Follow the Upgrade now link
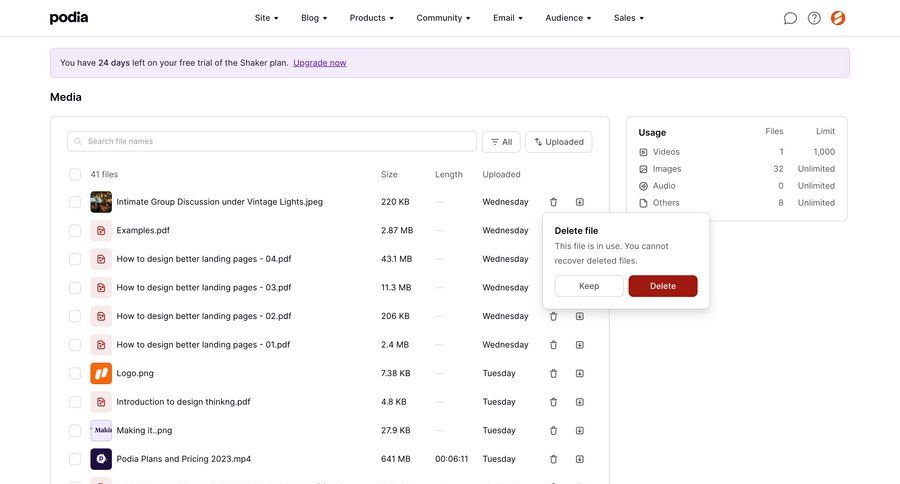 [x=320, y=63]
